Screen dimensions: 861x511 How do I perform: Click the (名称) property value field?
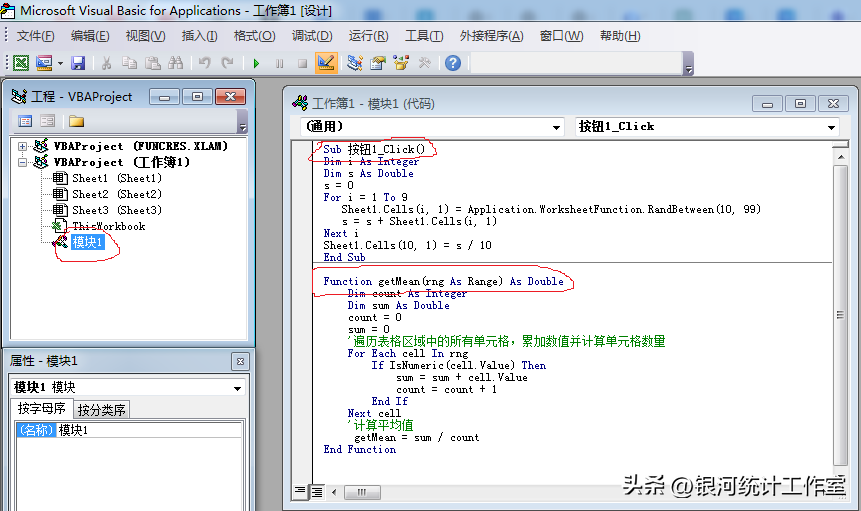(149, 430)
